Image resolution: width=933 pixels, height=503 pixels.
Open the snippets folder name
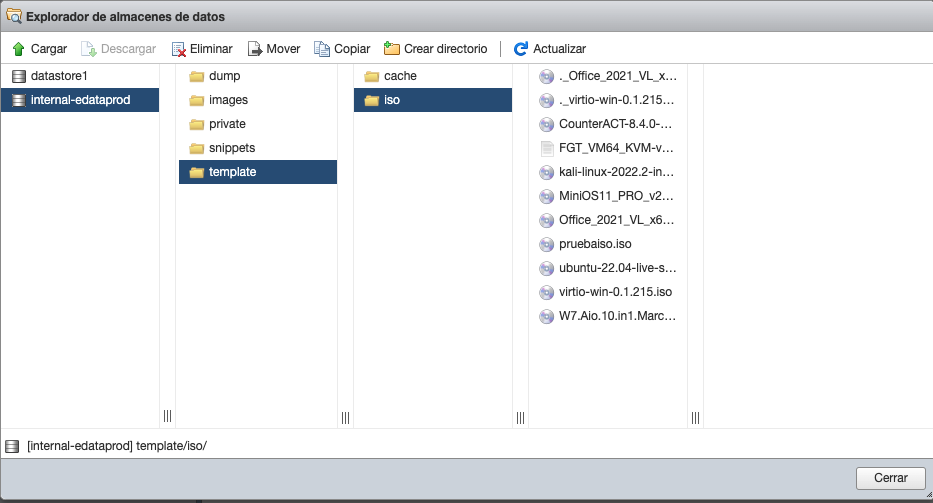[232, 148]
